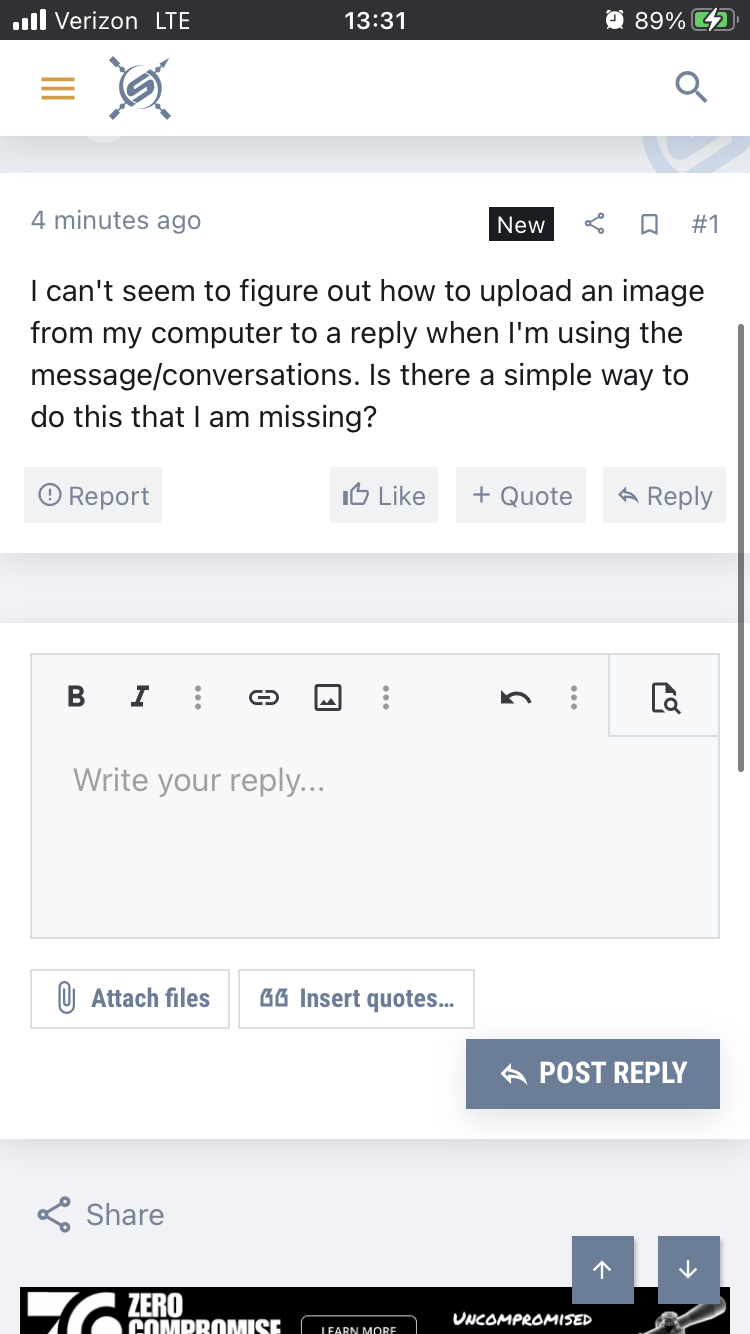Screen dimensions: 750x1334
Task: Preview the reply with document icon
Action: (664, 696)
